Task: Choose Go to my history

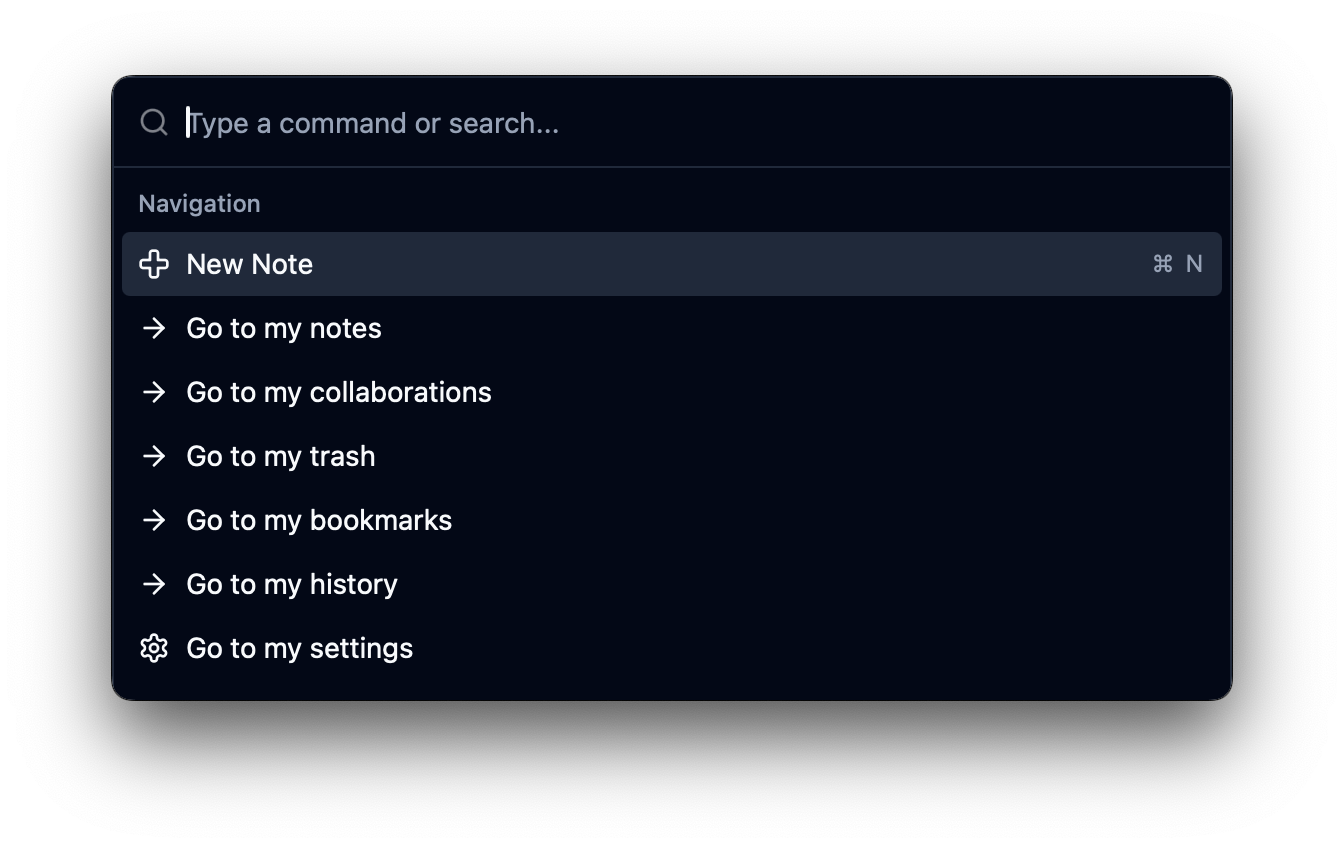Action: tap(292, 584)
